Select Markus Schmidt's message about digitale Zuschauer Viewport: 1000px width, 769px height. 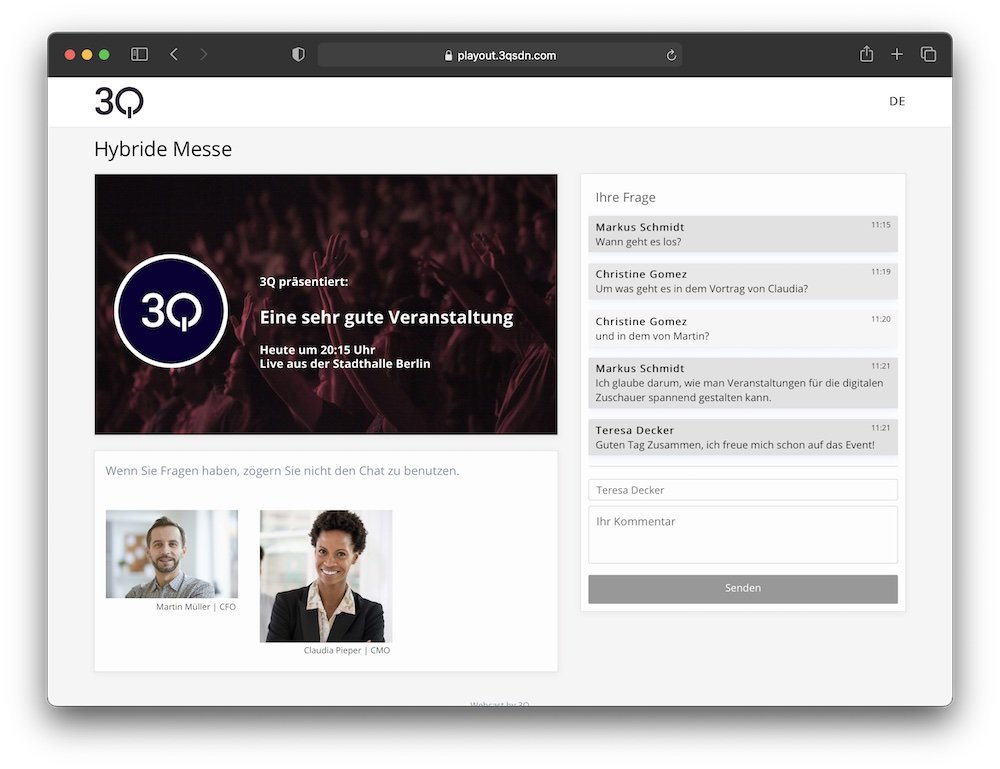pos(742,383)
